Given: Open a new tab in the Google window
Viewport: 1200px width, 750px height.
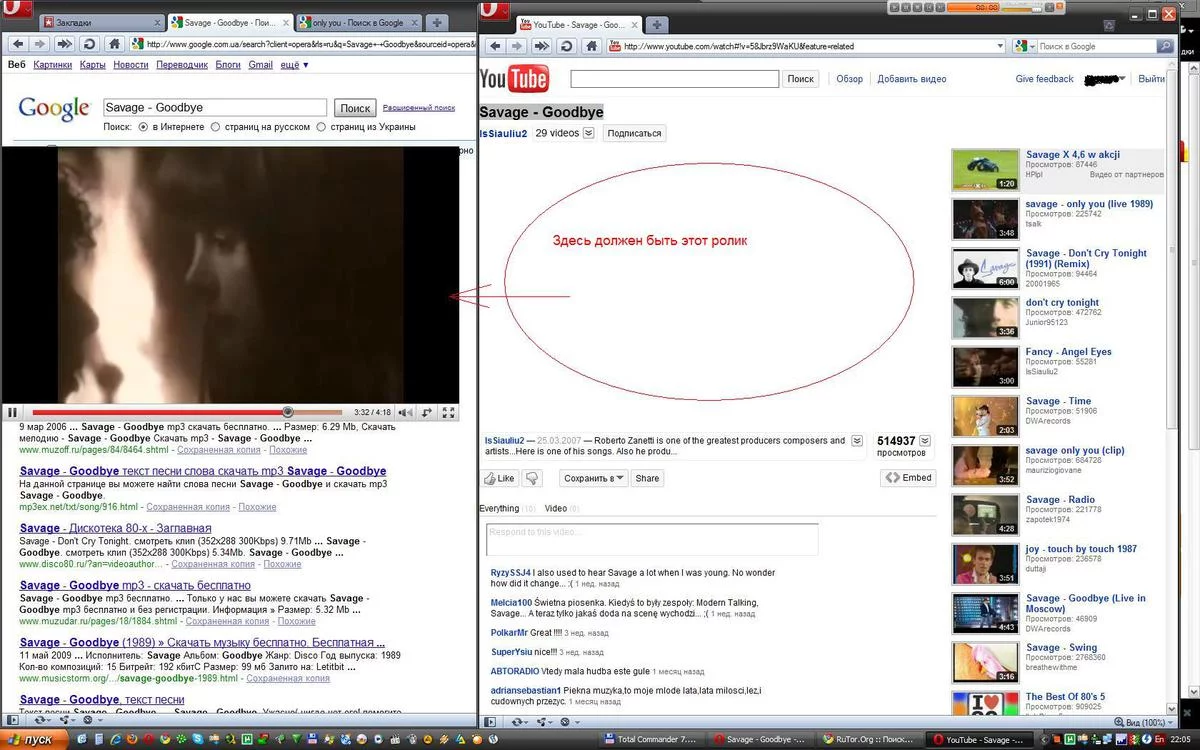Looking at the screenshot, I should [437, 22].
